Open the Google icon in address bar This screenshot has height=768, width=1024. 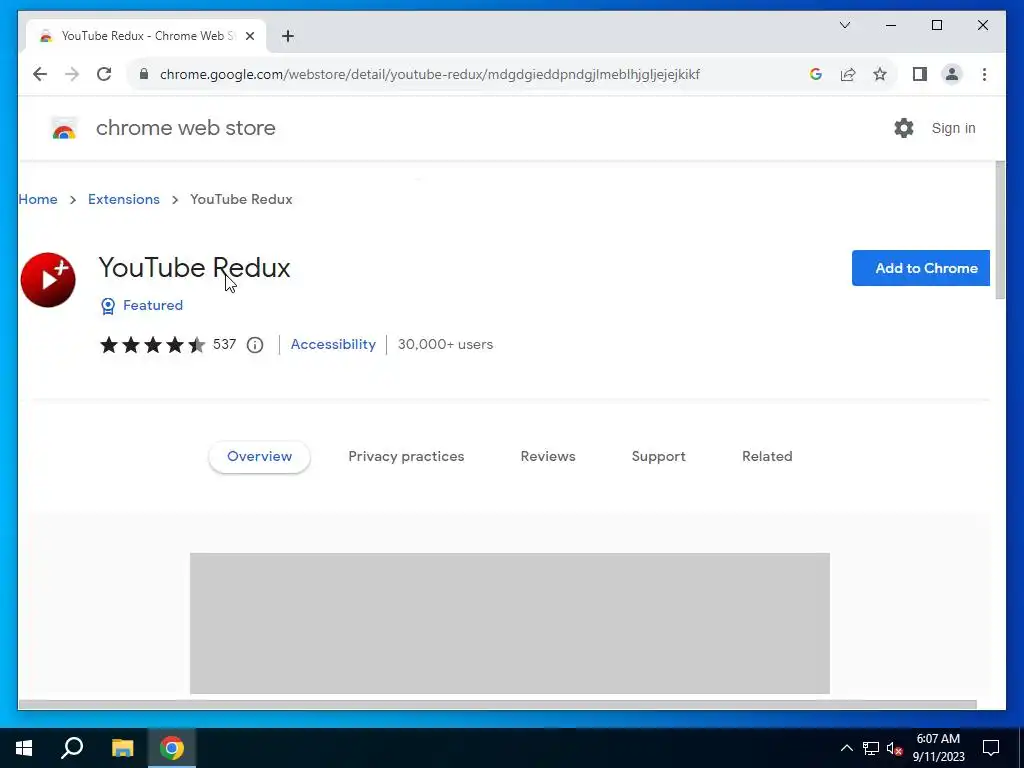(816, 74)
